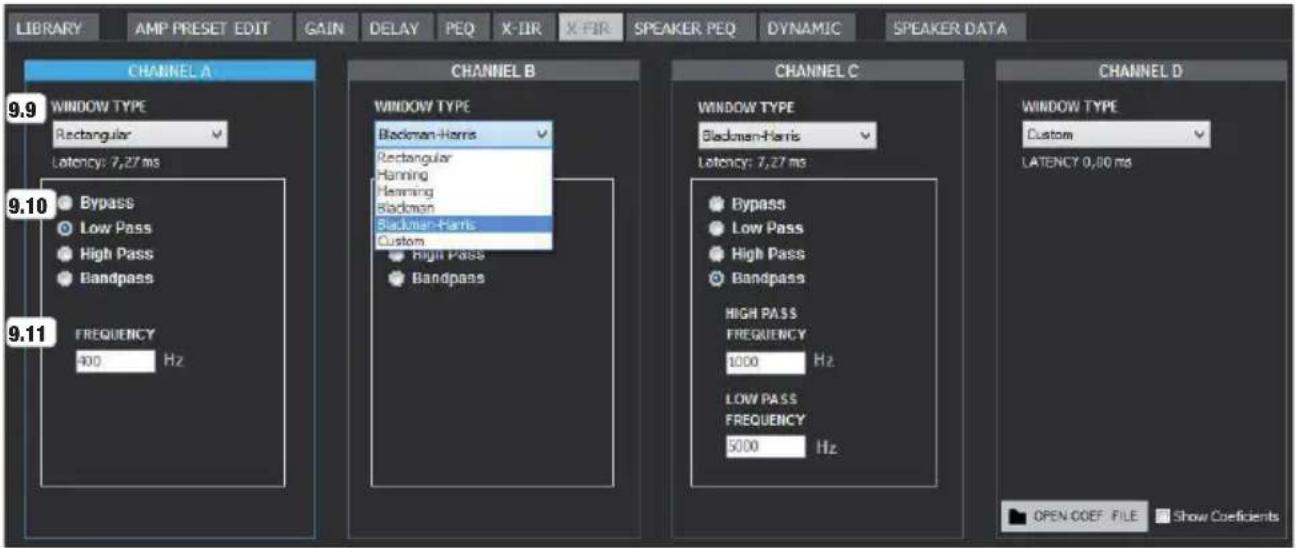Screen dimensions: 1296x548
Task: Select Bypass radio in Channel A
Action: (x=64, y=203)
